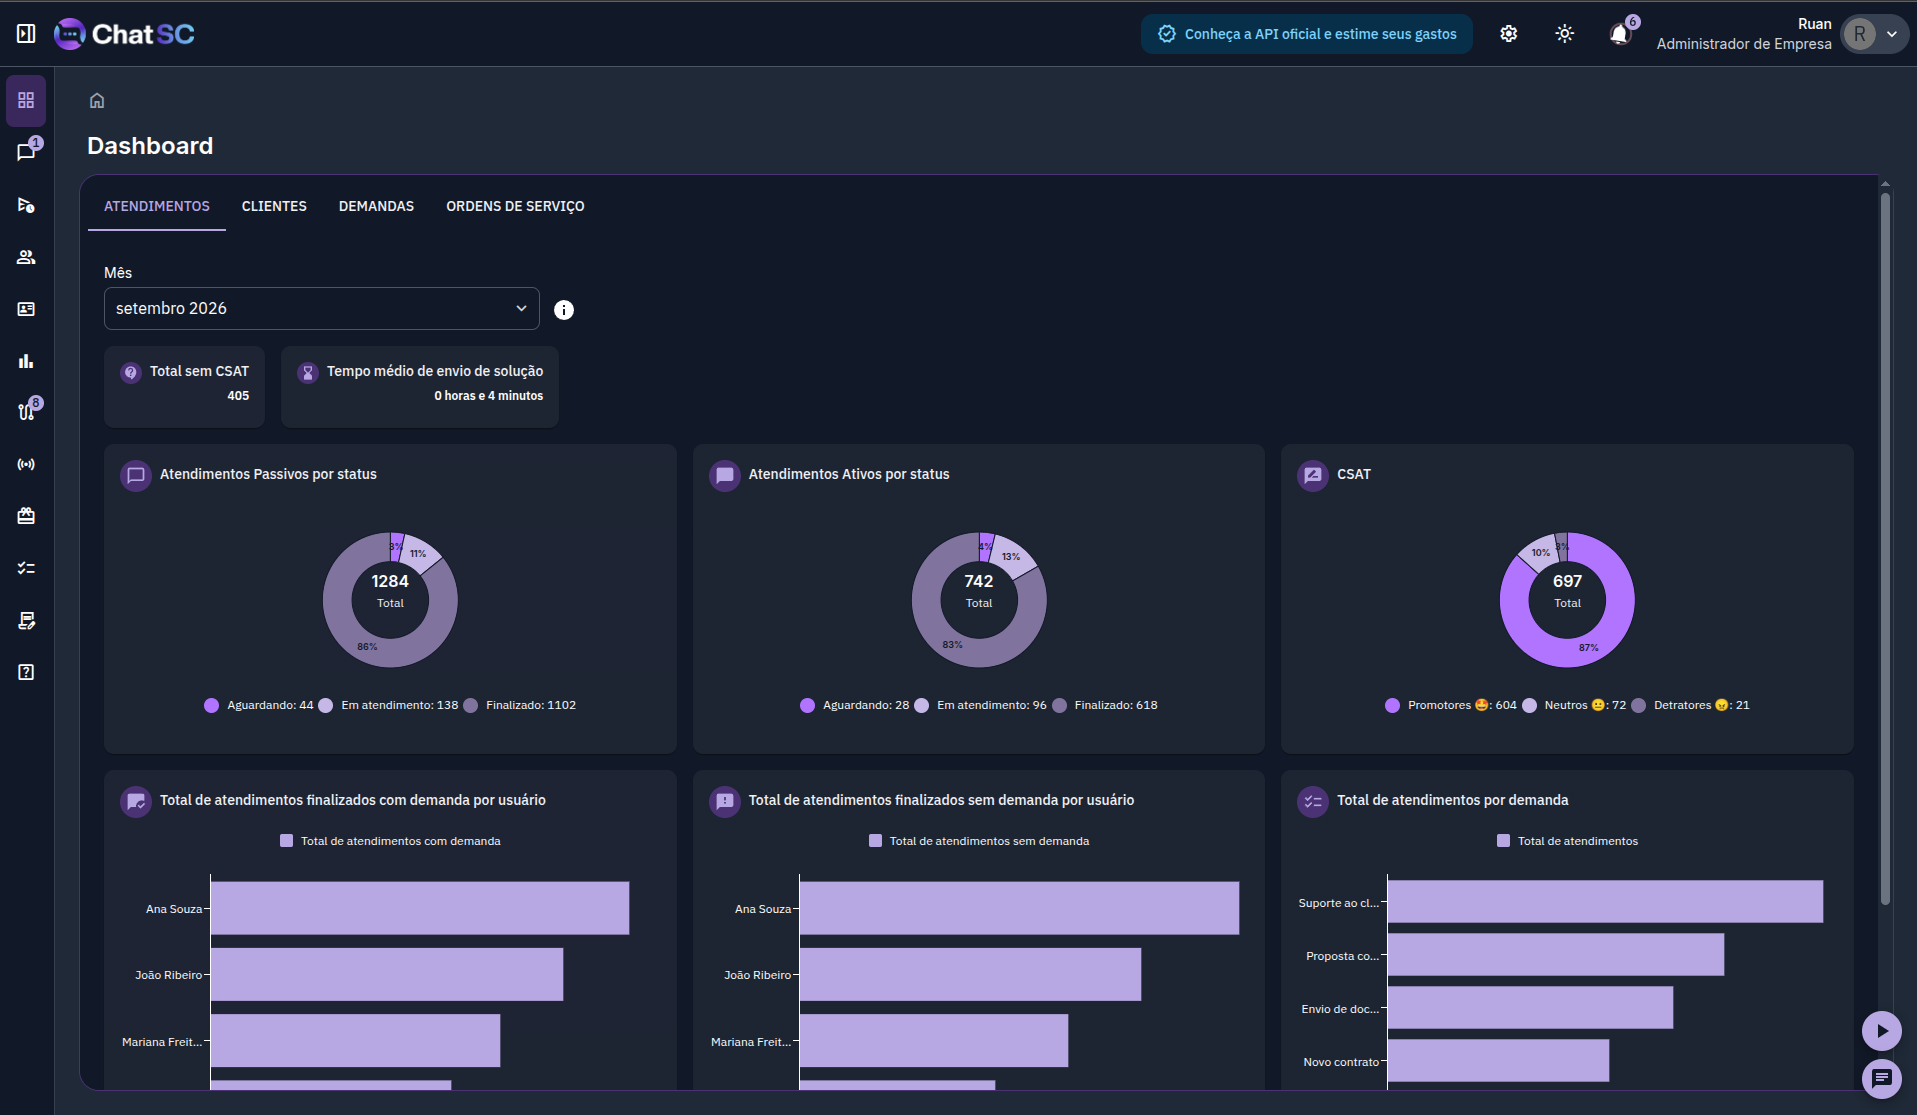Open sidebar icon with badge 8
The image size is (1917, 1115).
26,412
